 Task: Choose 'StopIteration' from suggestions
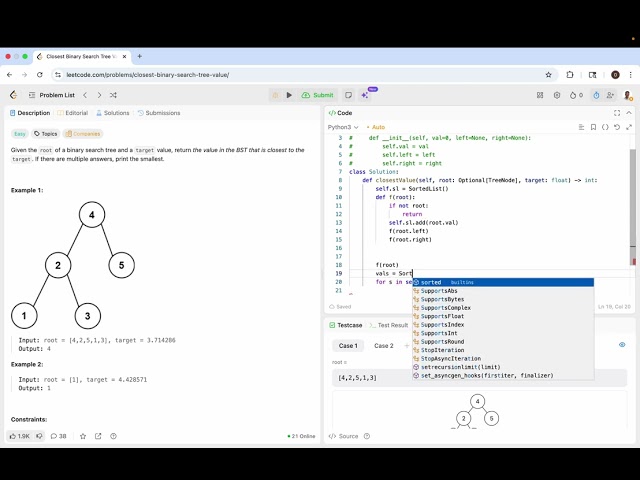point(503,350)
